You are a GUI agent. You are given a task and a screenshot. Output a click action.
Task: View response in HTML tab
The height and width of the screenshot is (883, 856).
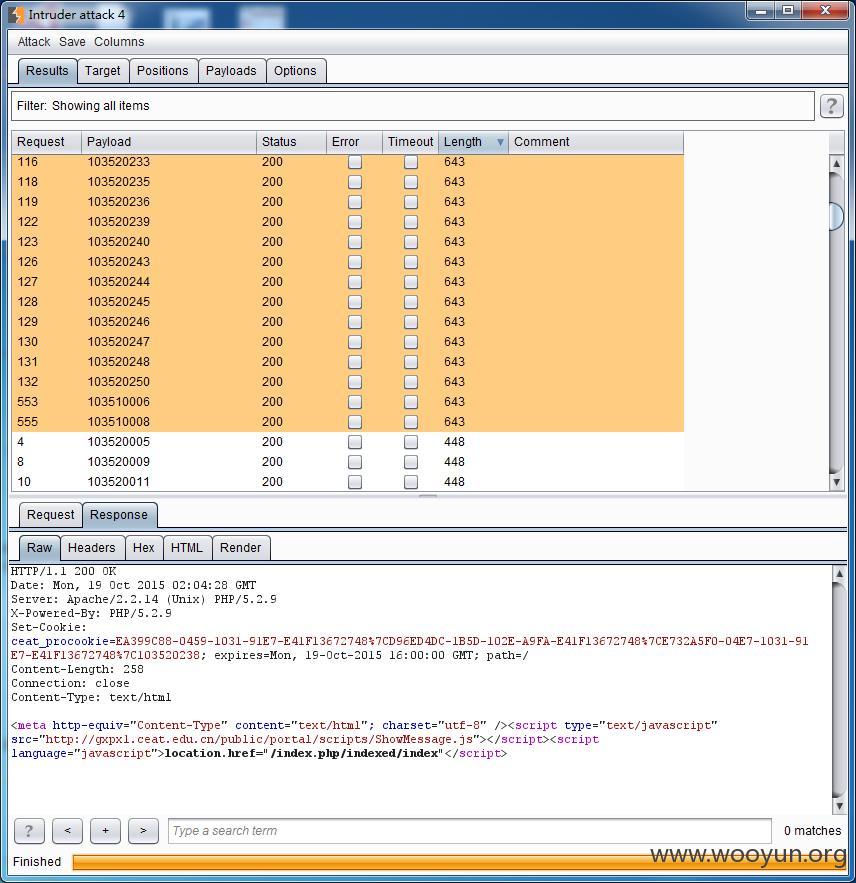(187, 548)
